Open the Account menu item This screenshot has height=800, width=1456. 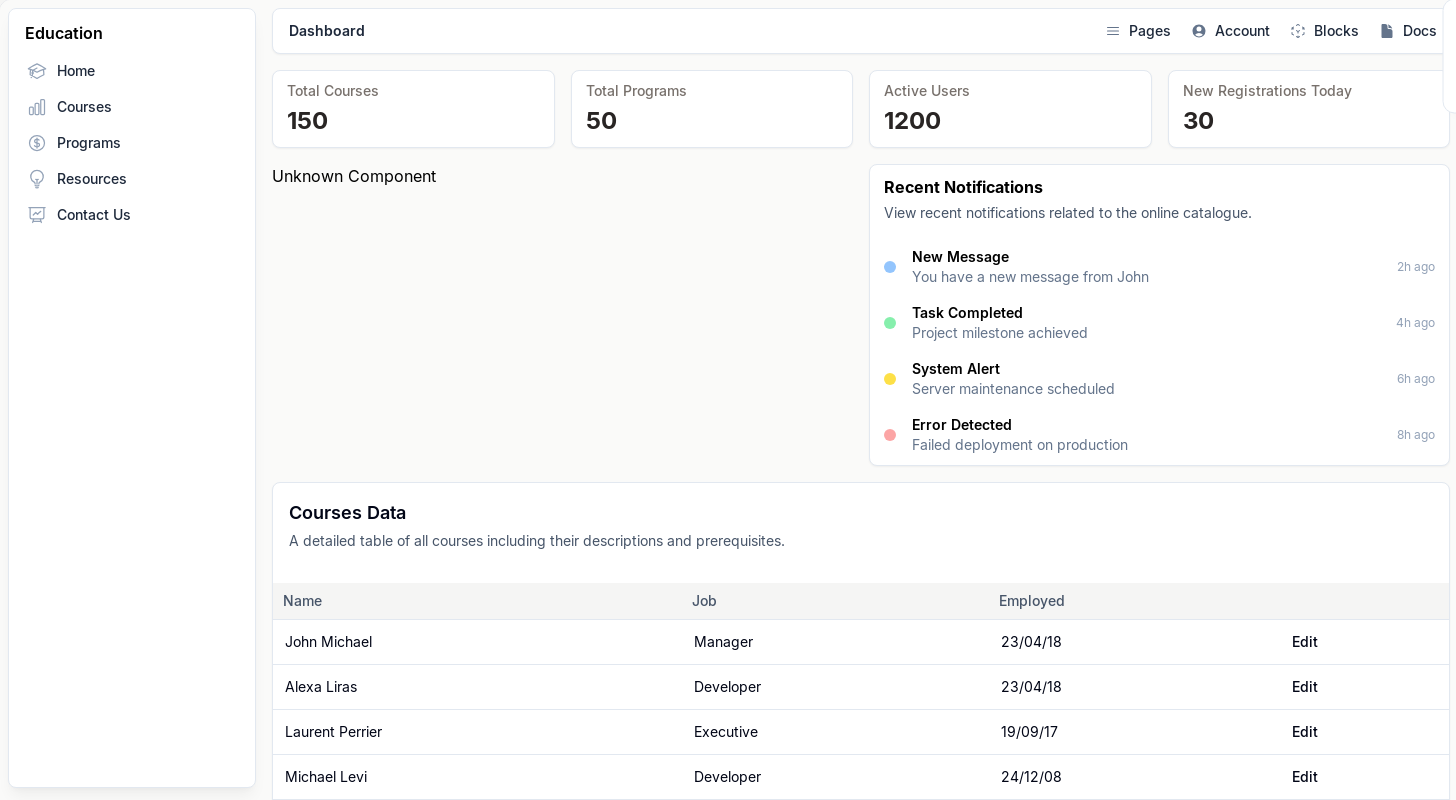tap(1242, 31)
